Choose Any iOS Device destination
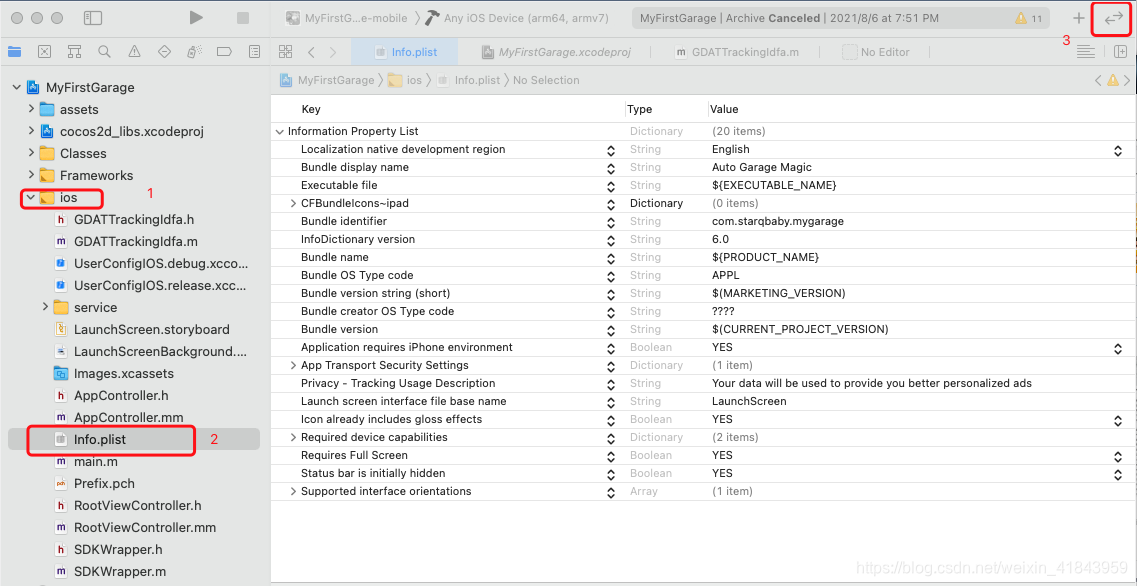 [516, 18]
